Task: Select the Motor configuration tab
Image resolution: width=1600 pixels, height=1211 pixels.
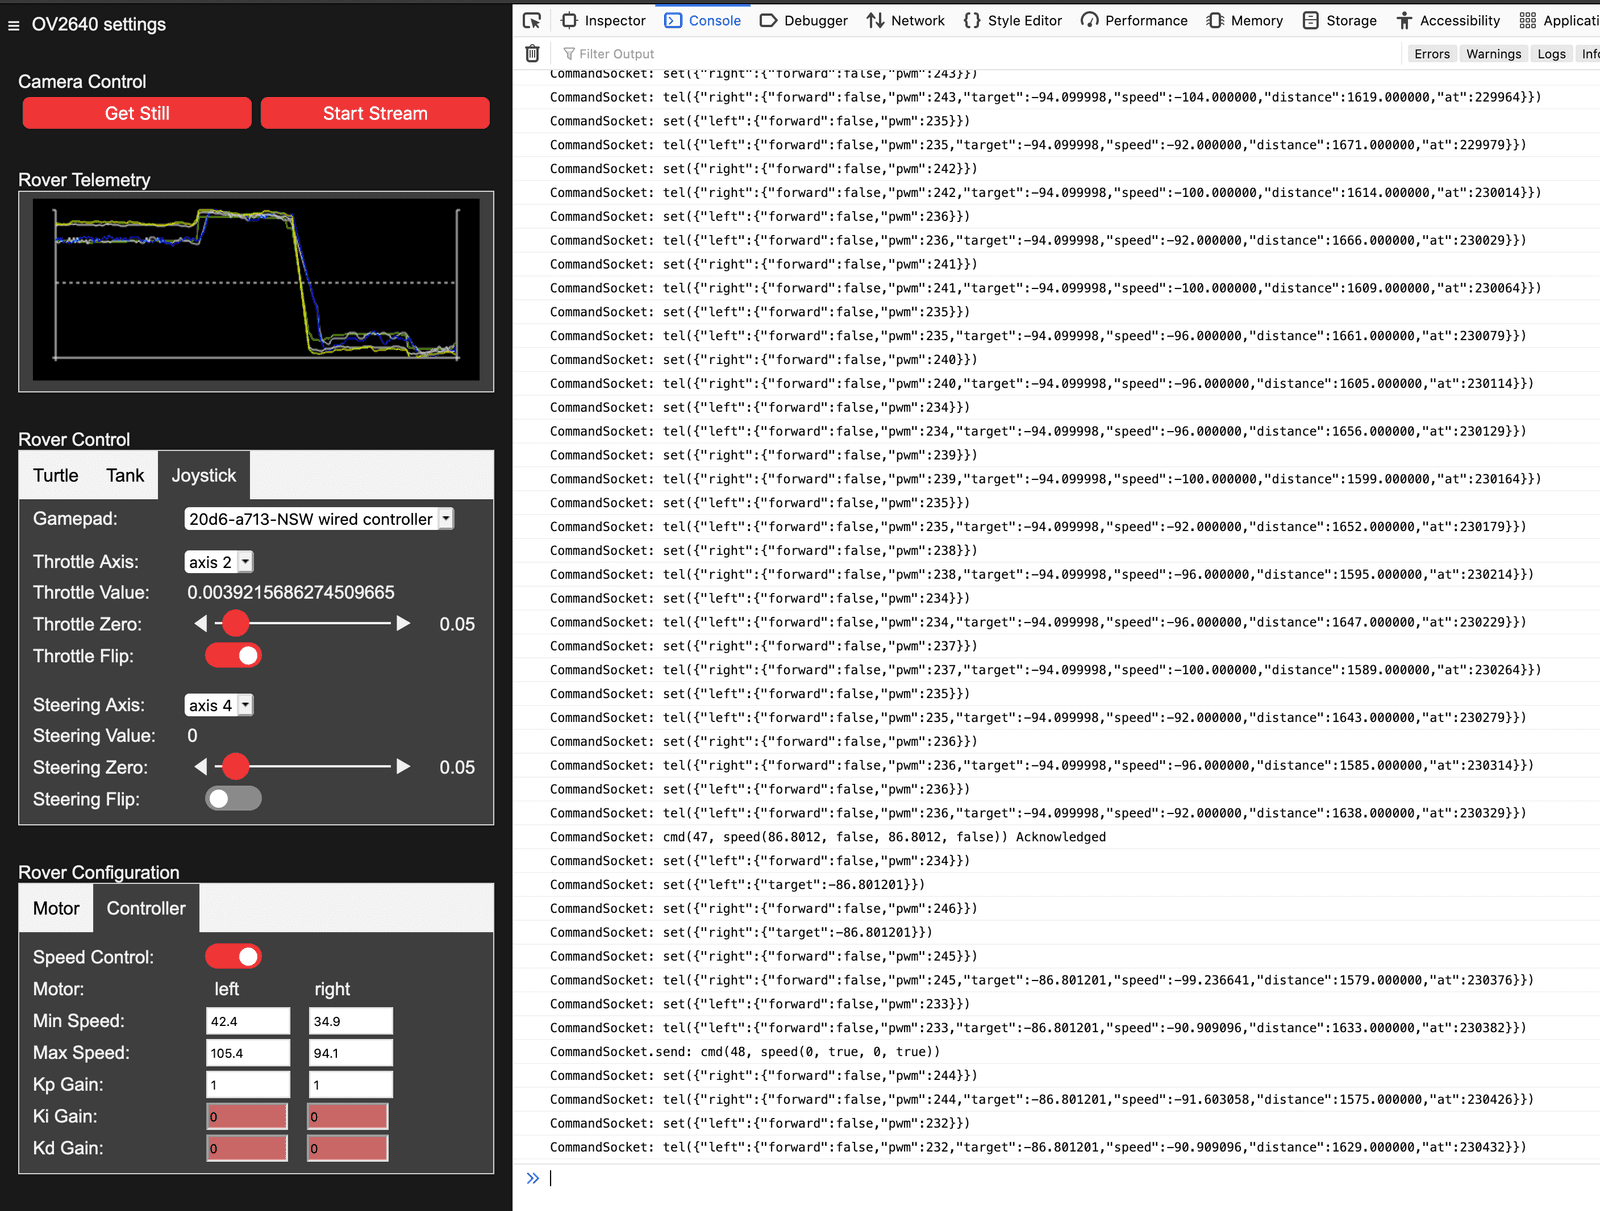Action: click(56, 908)
